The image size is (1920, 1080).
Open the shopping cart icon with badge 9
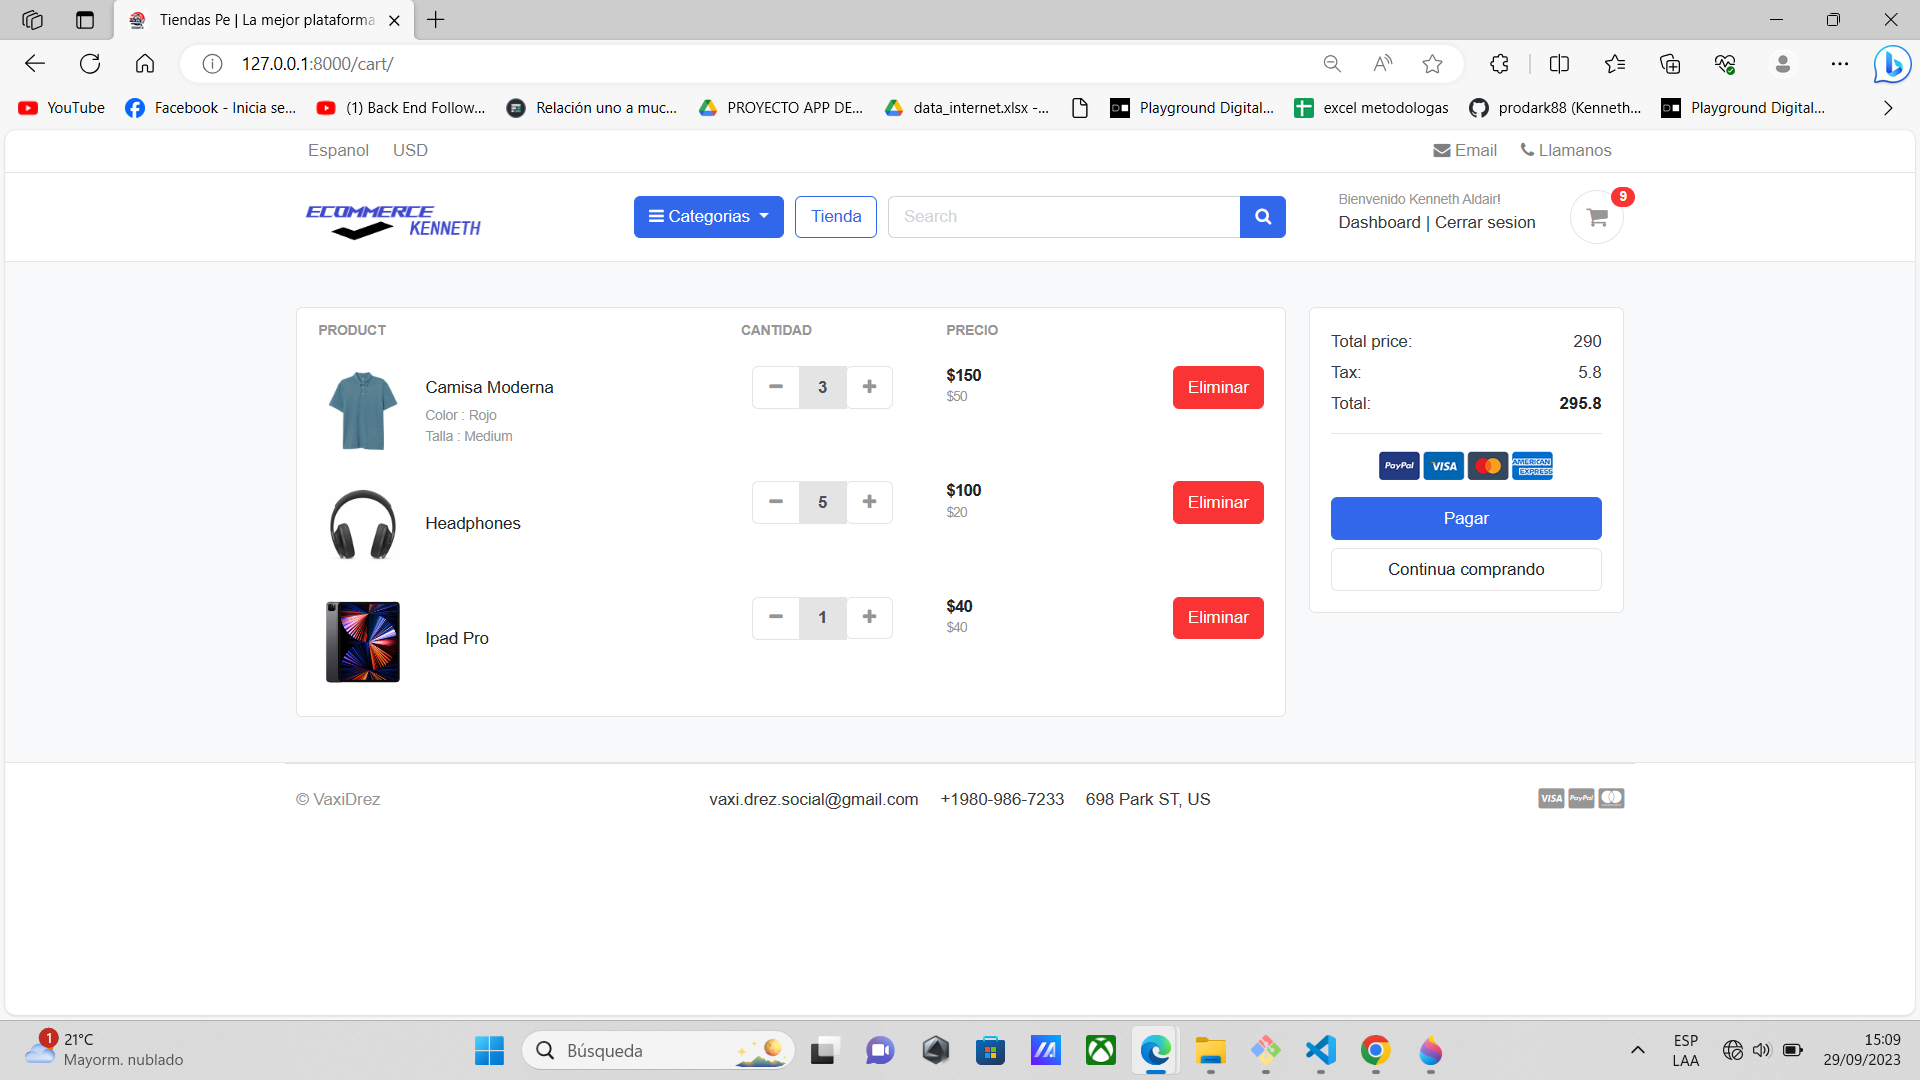1596,217
